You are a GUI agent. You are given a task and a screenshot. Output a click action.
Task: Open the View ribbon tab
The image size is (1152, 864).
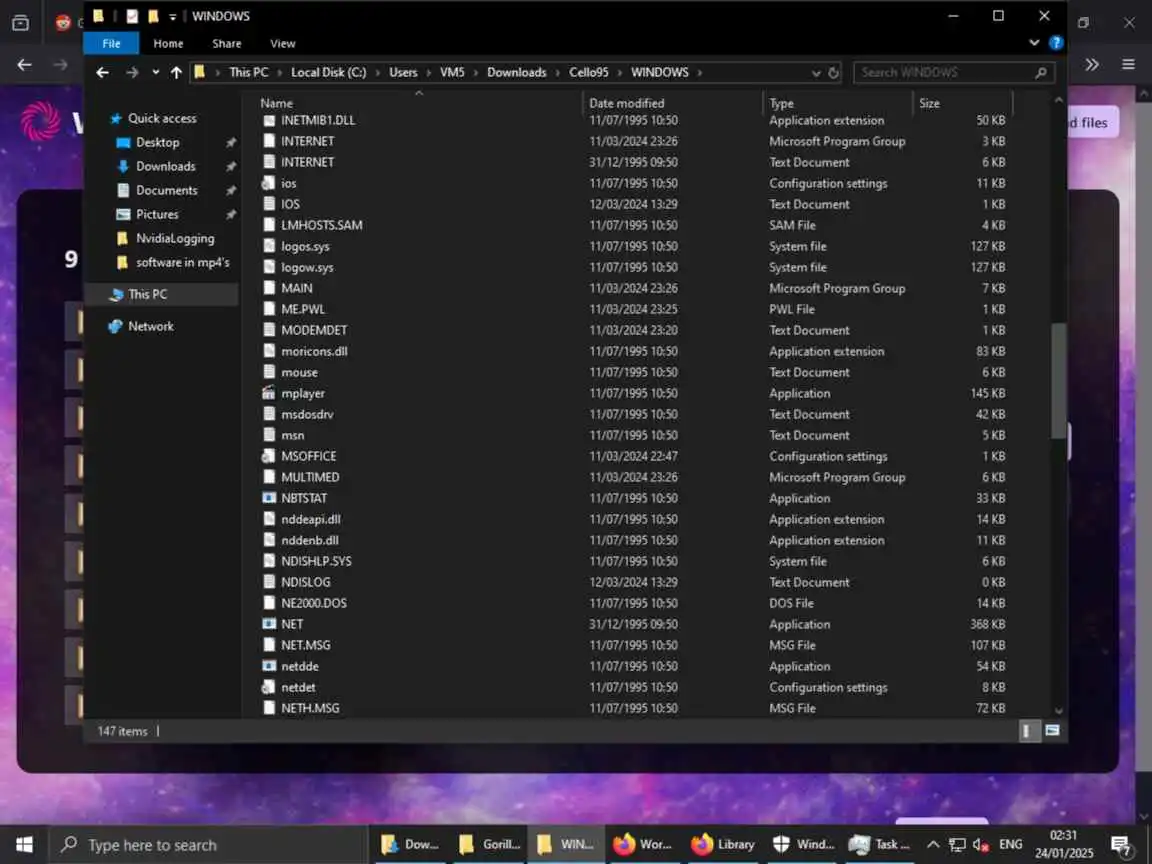click(283, 43)
